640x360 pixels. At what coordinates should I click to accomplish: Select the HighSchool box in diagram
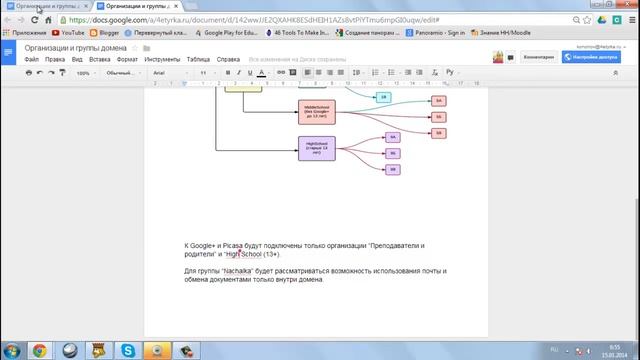pos(317,149)
